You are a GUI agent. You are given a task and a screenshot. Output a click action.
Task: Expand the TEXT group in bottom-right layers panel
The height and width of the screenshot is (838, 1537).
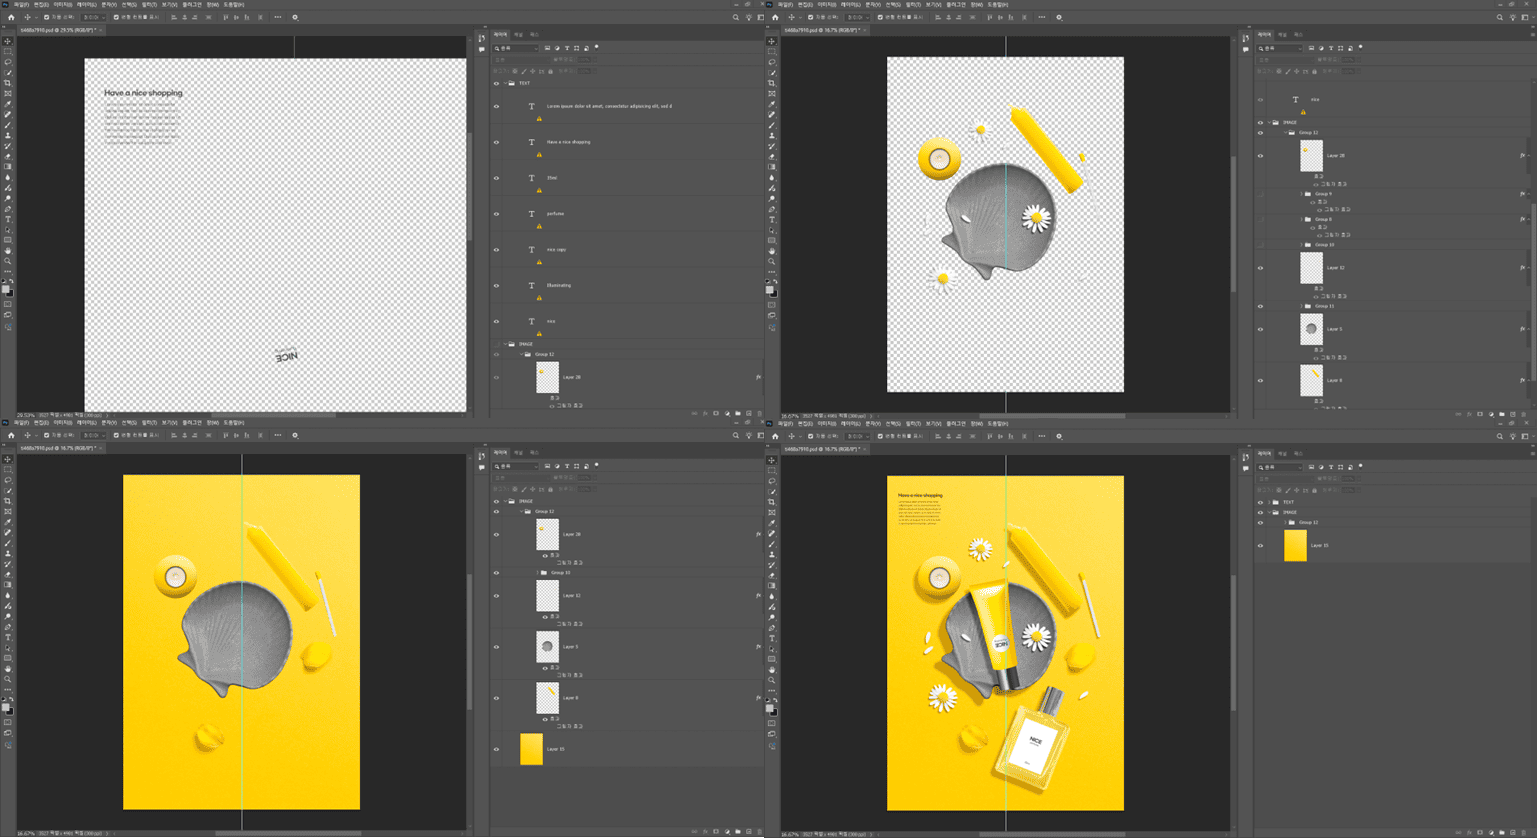click(x=1269, y=502)
